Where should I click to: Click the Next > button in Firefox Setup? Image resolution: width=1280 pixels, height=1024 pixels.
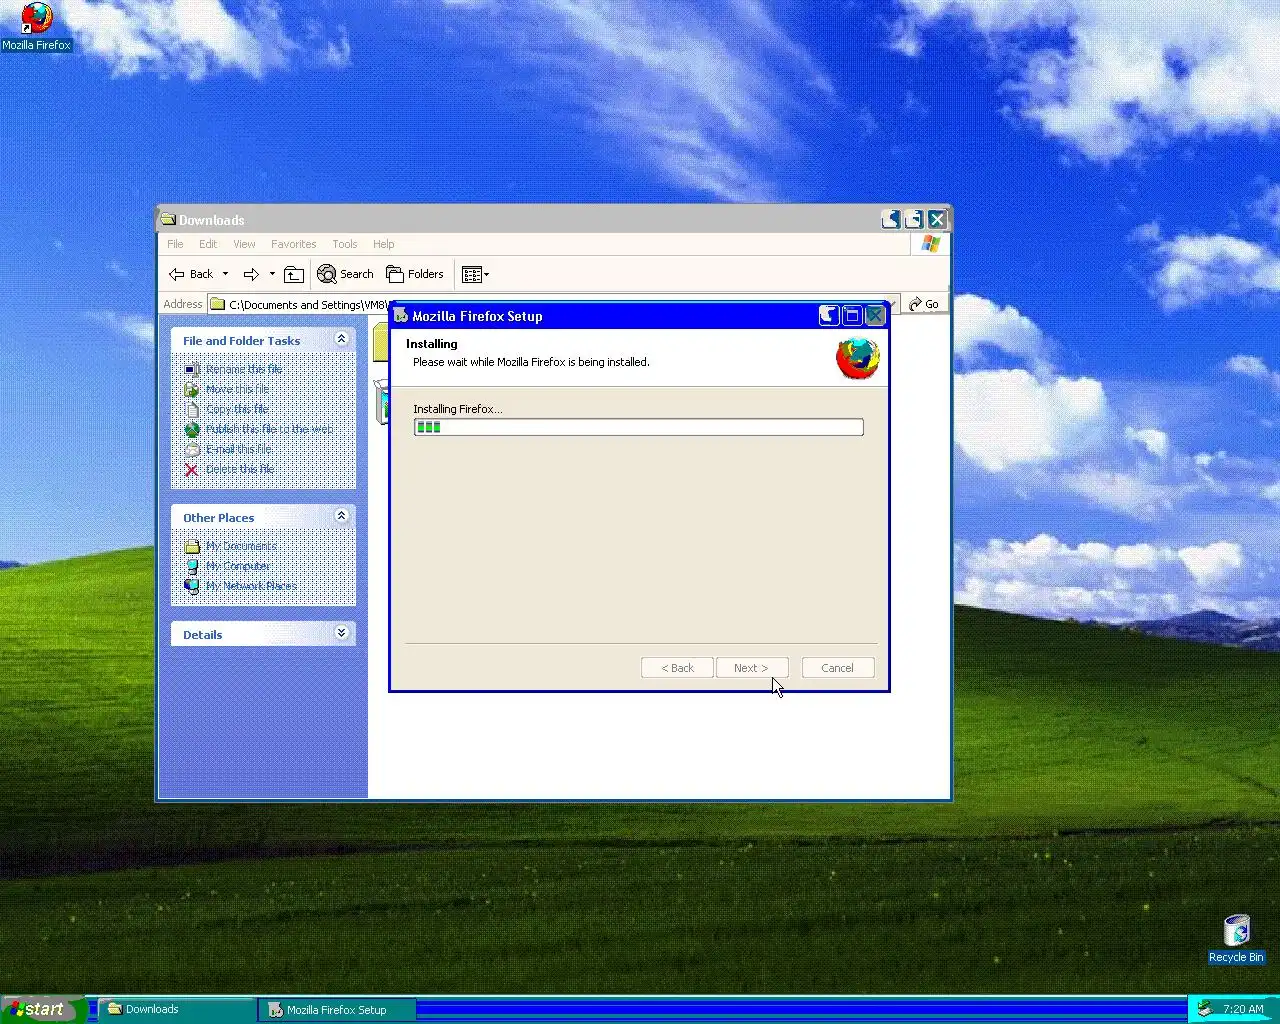coord(751,668)
